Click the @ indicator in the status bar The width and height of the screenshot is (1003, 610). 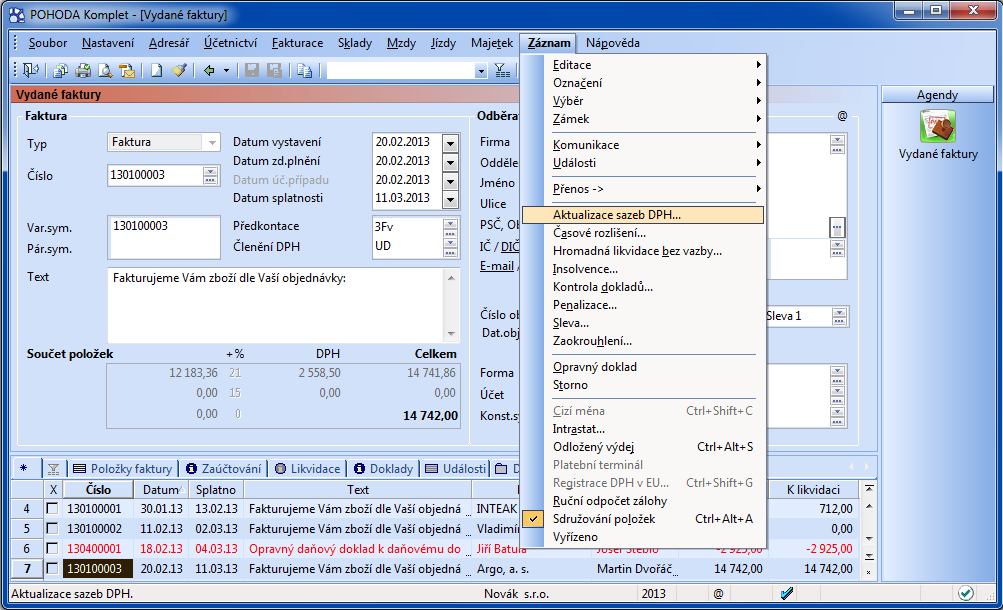tap(718, 593)
